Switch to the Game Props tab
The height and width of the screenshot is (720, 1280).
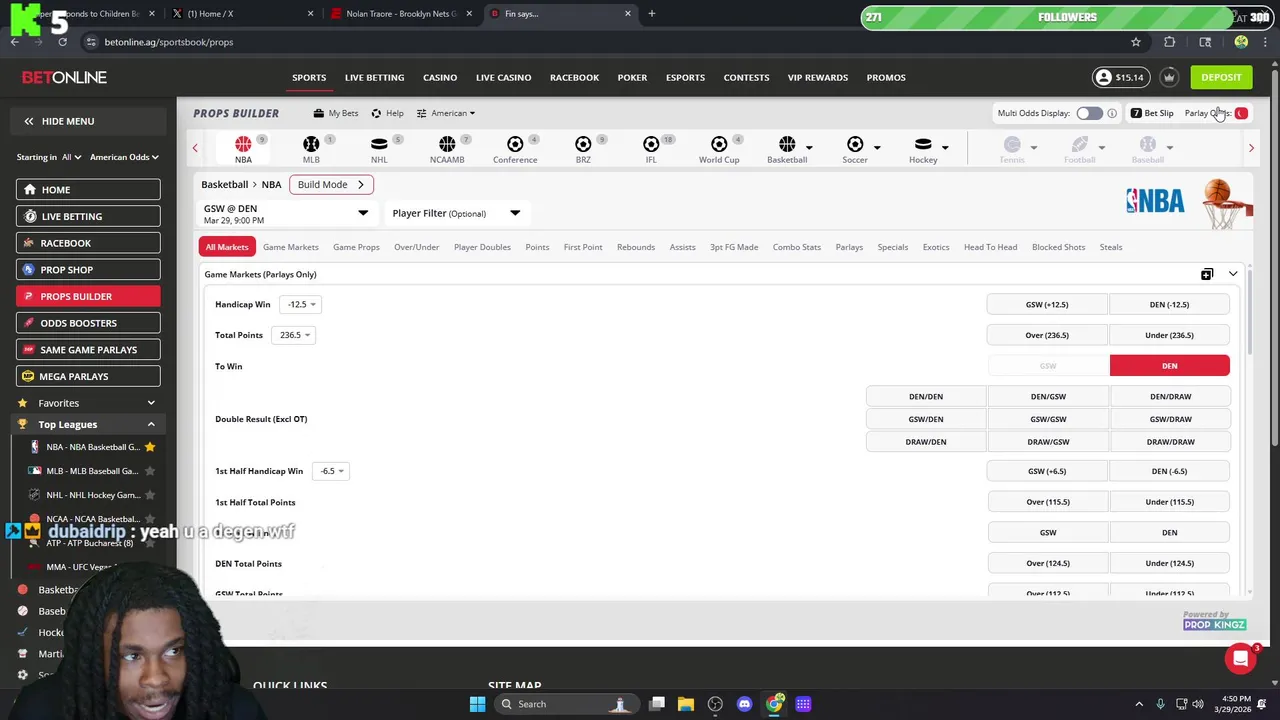356,247
